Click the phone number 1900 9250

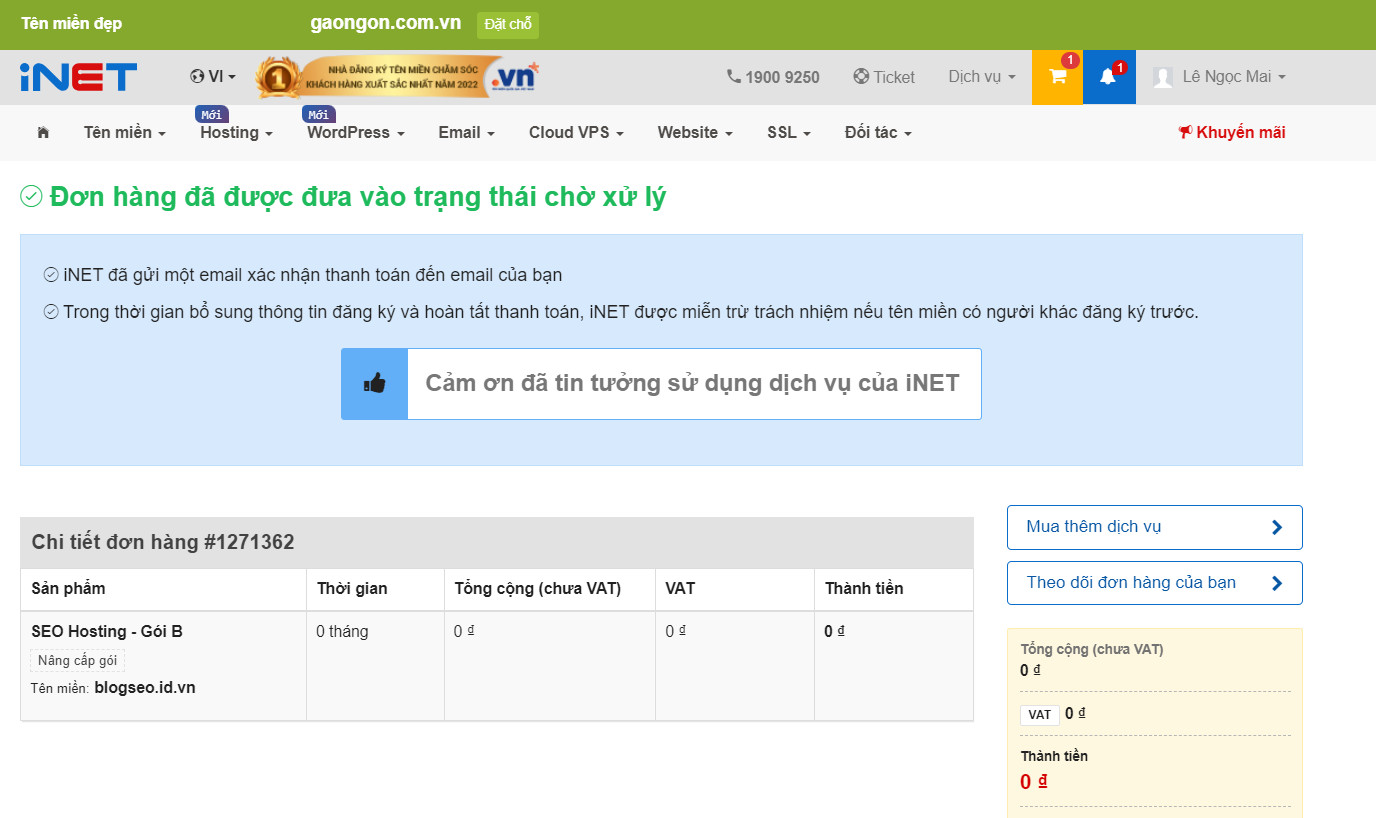773,77
